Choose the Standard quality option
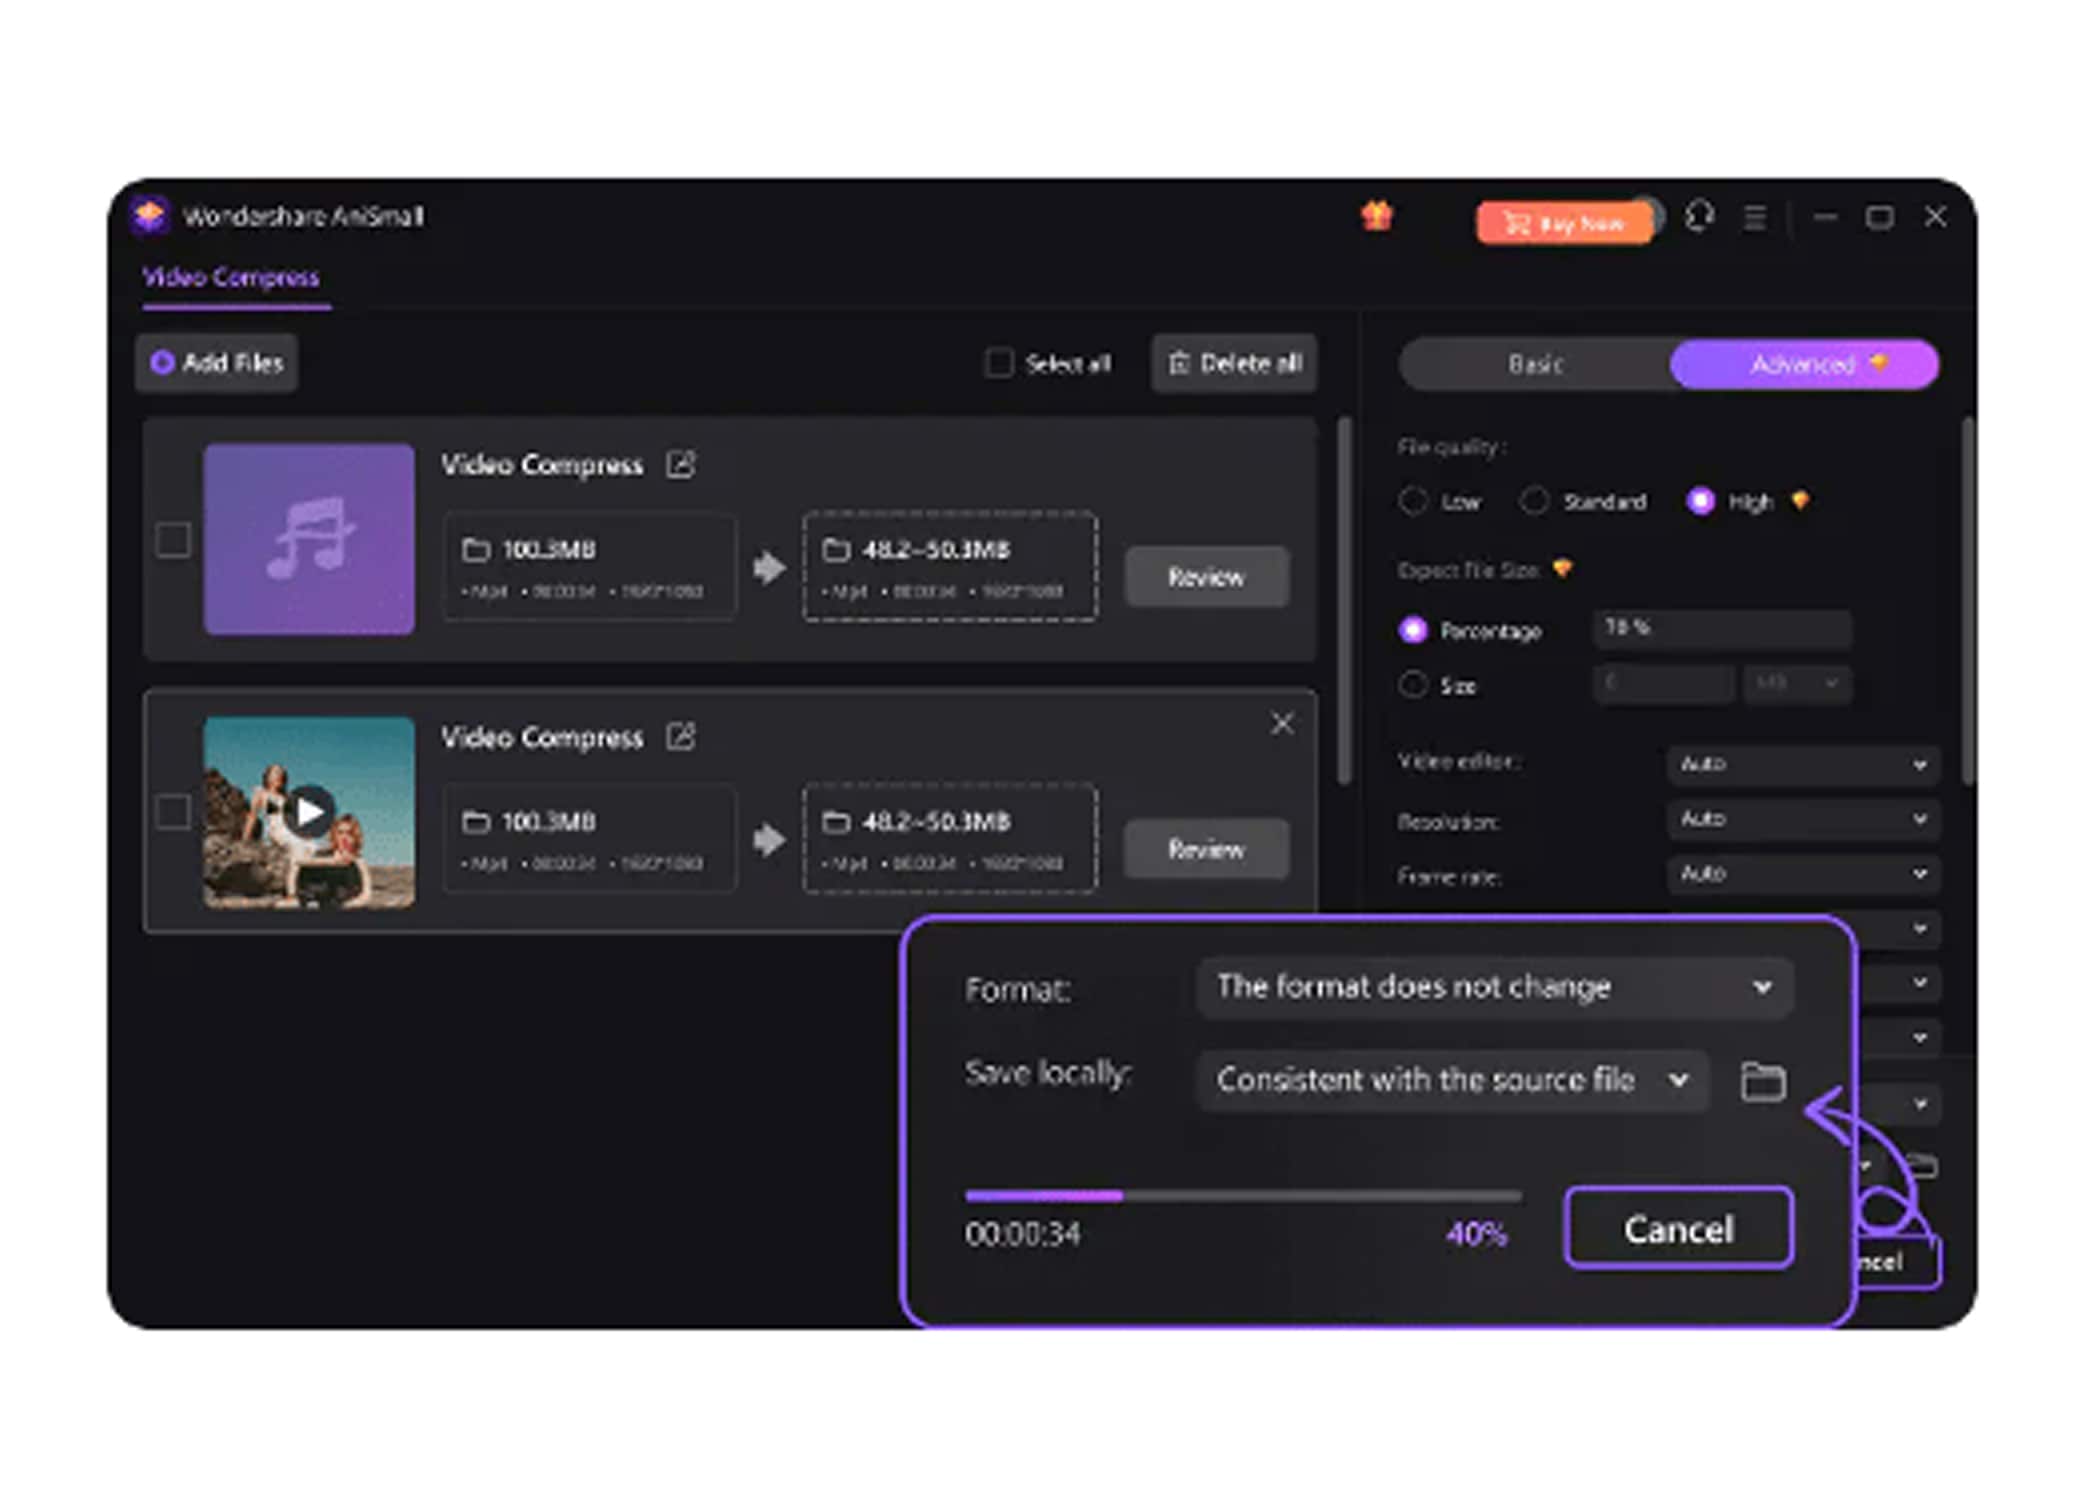Screen dimensions: 2100x1500 [x=1535, y=501]
